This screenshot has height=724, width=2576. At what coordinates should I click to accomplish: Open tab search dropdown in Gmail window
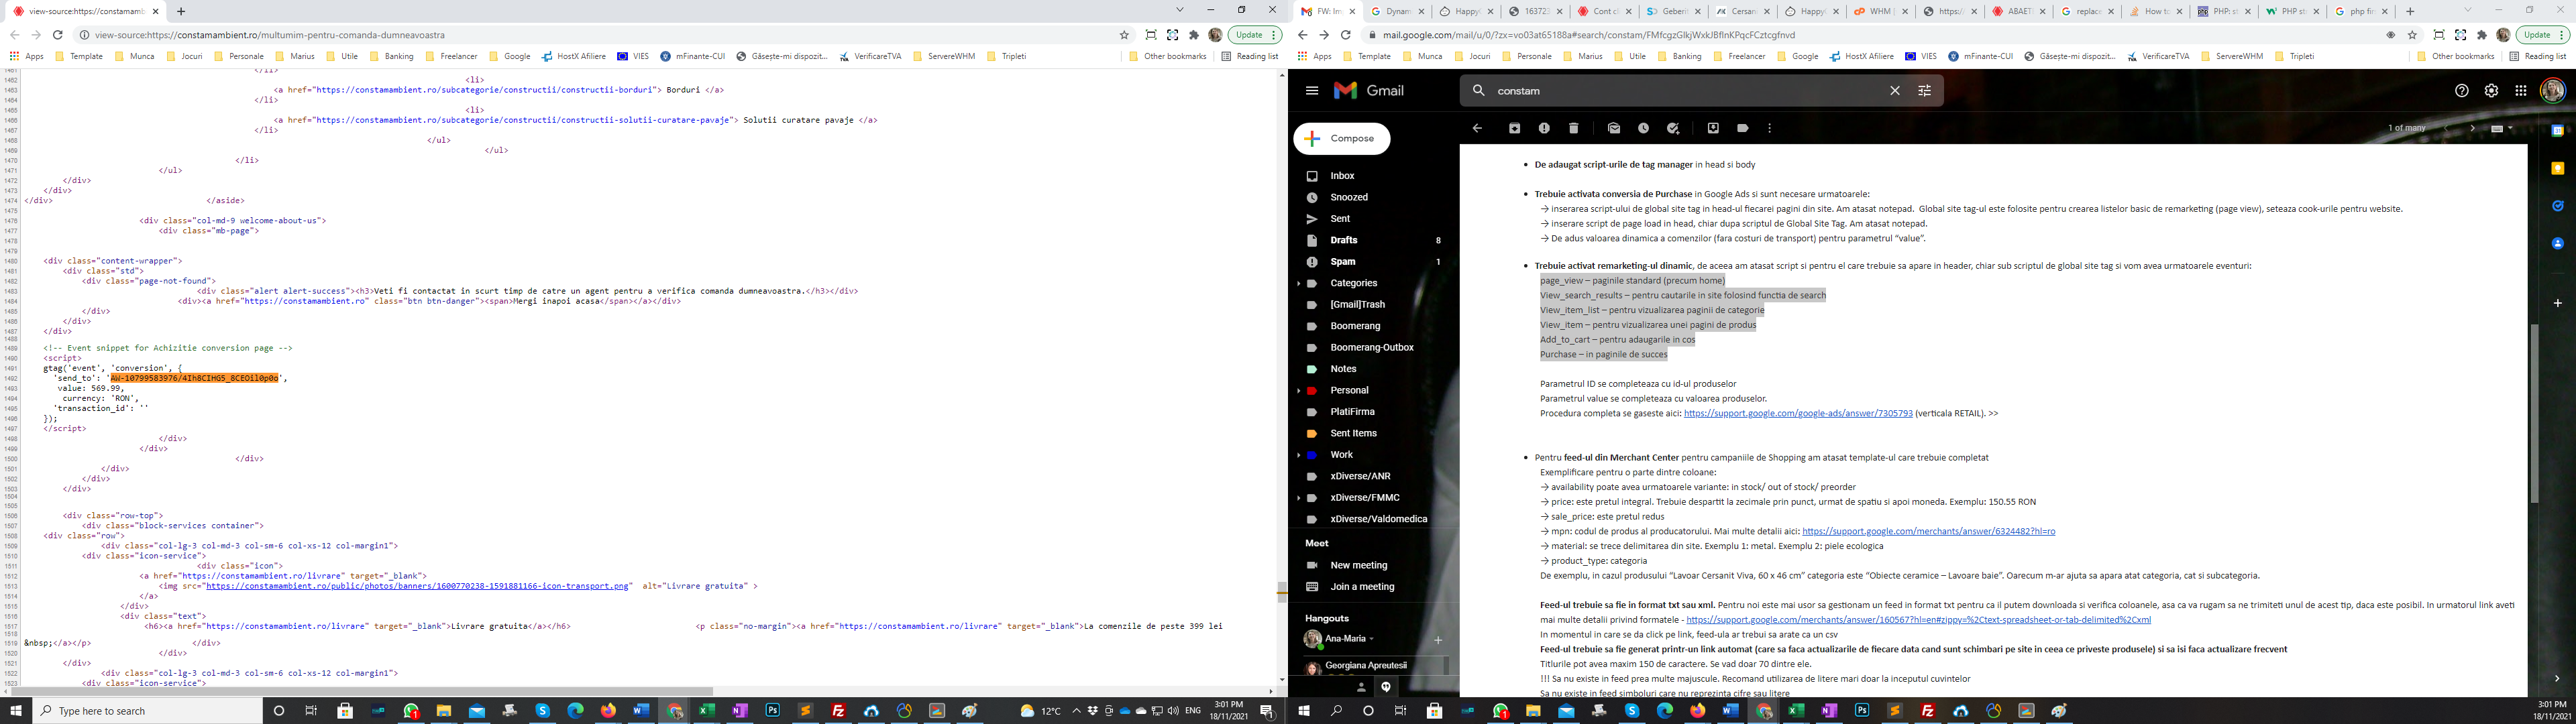click(2467, 10)
